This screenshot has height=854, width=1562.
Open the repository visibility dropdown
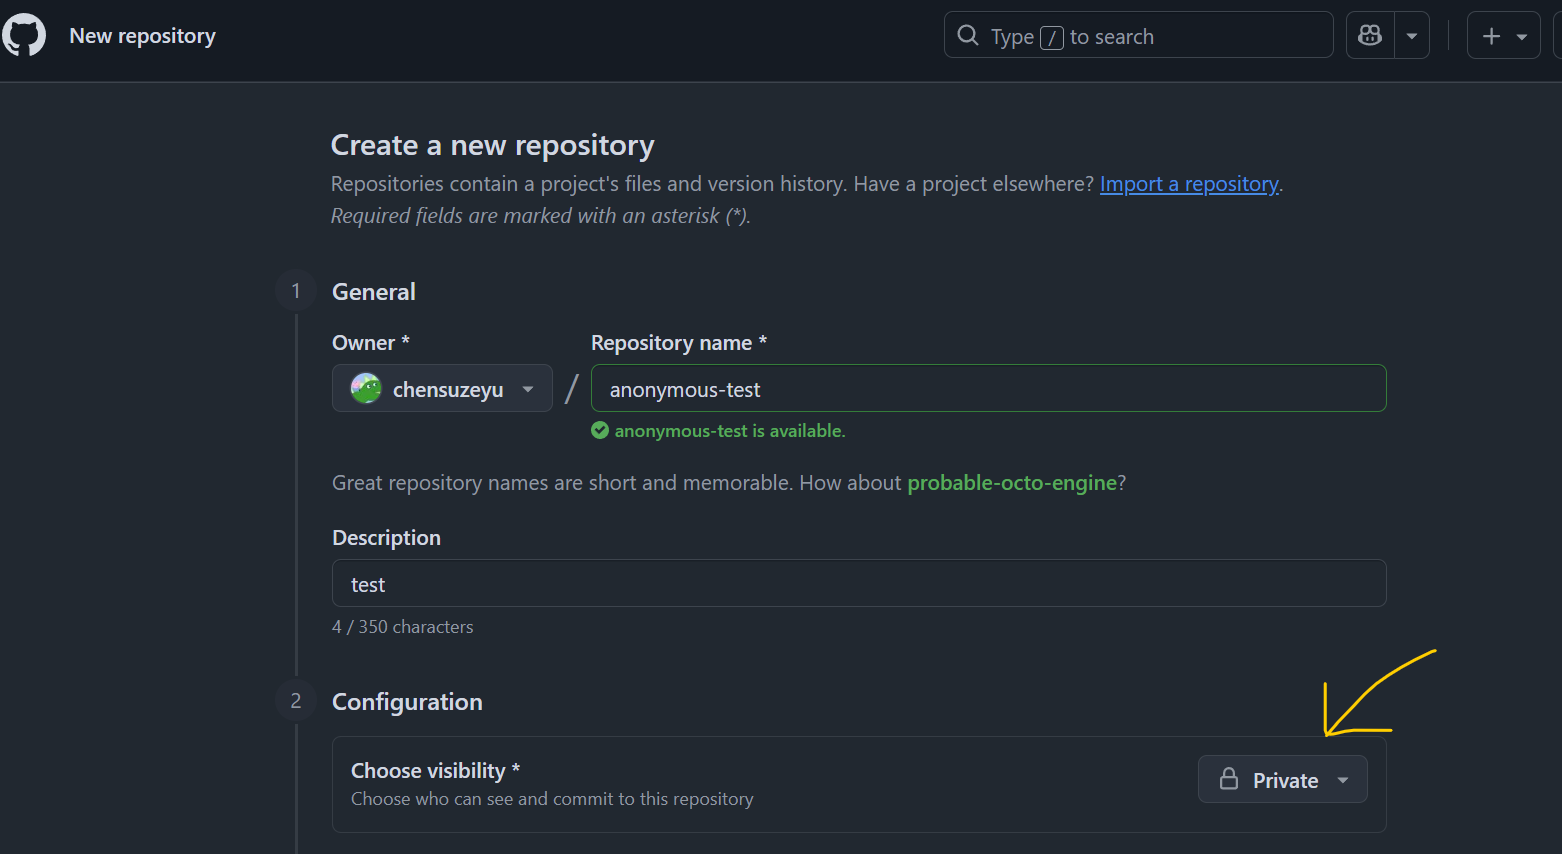pyautogui.click(x=1343, y=779)
